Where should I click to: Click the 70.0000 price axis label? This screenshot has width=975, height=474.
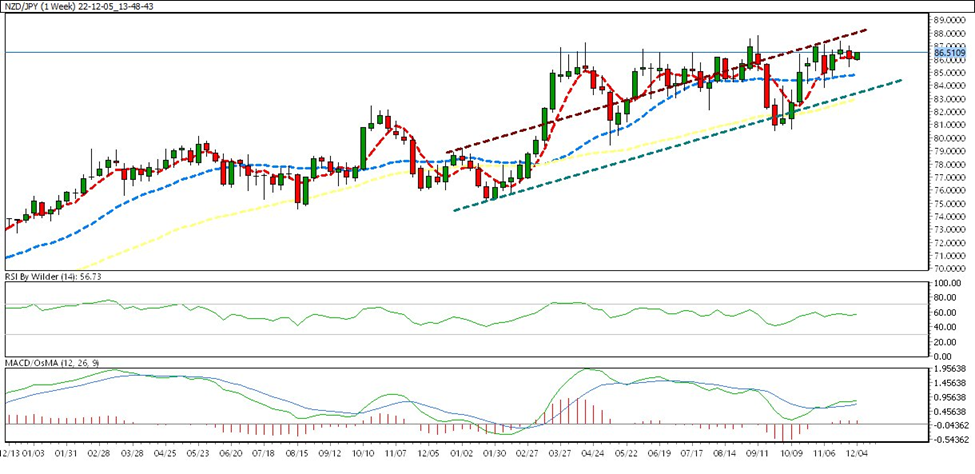click(947, 268)
